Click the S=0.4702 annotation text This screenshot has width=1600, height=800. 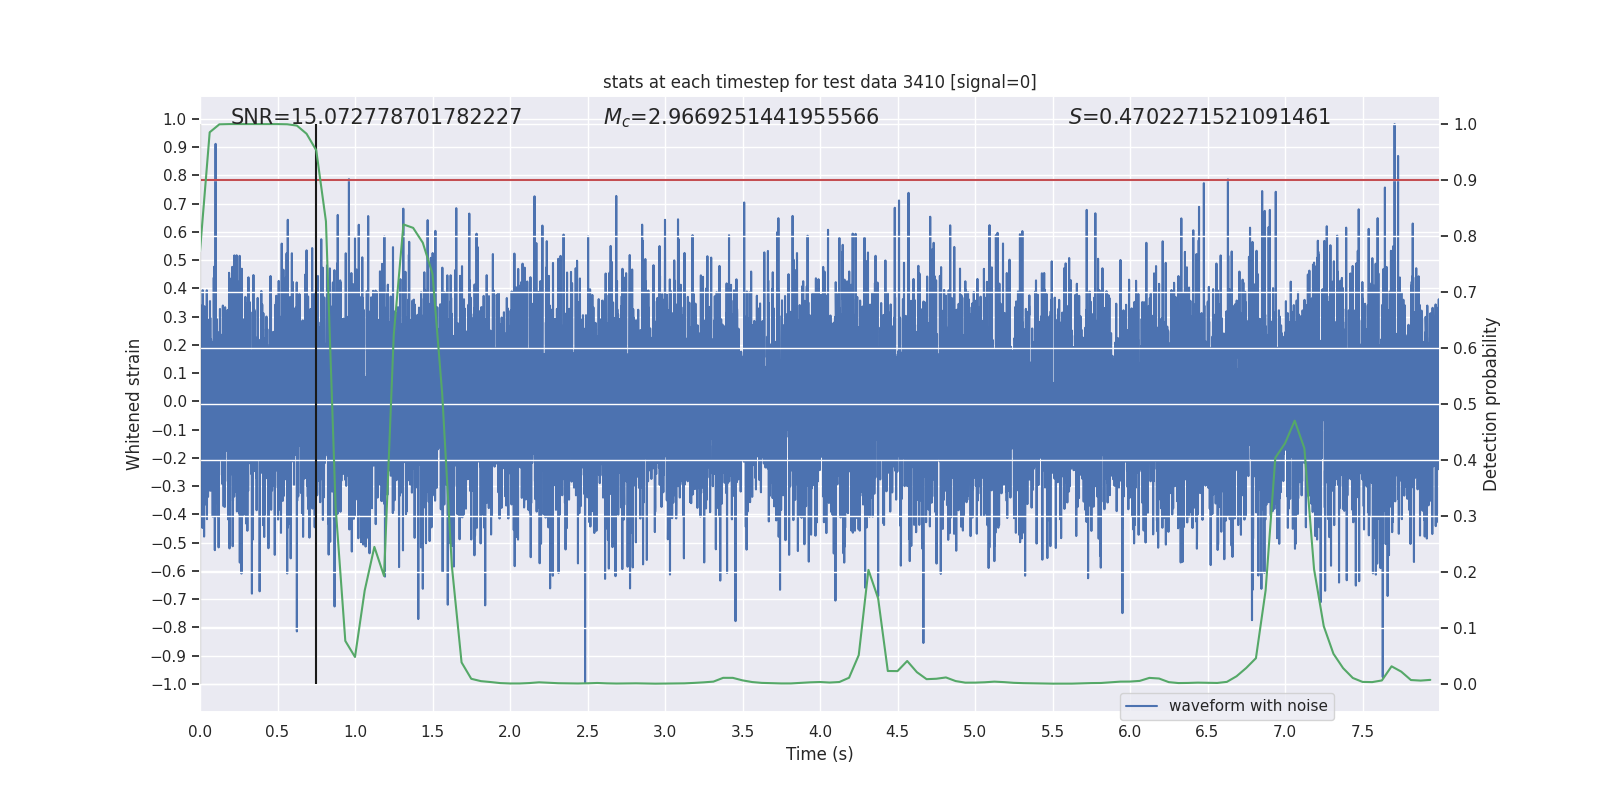pos(1199,117)
